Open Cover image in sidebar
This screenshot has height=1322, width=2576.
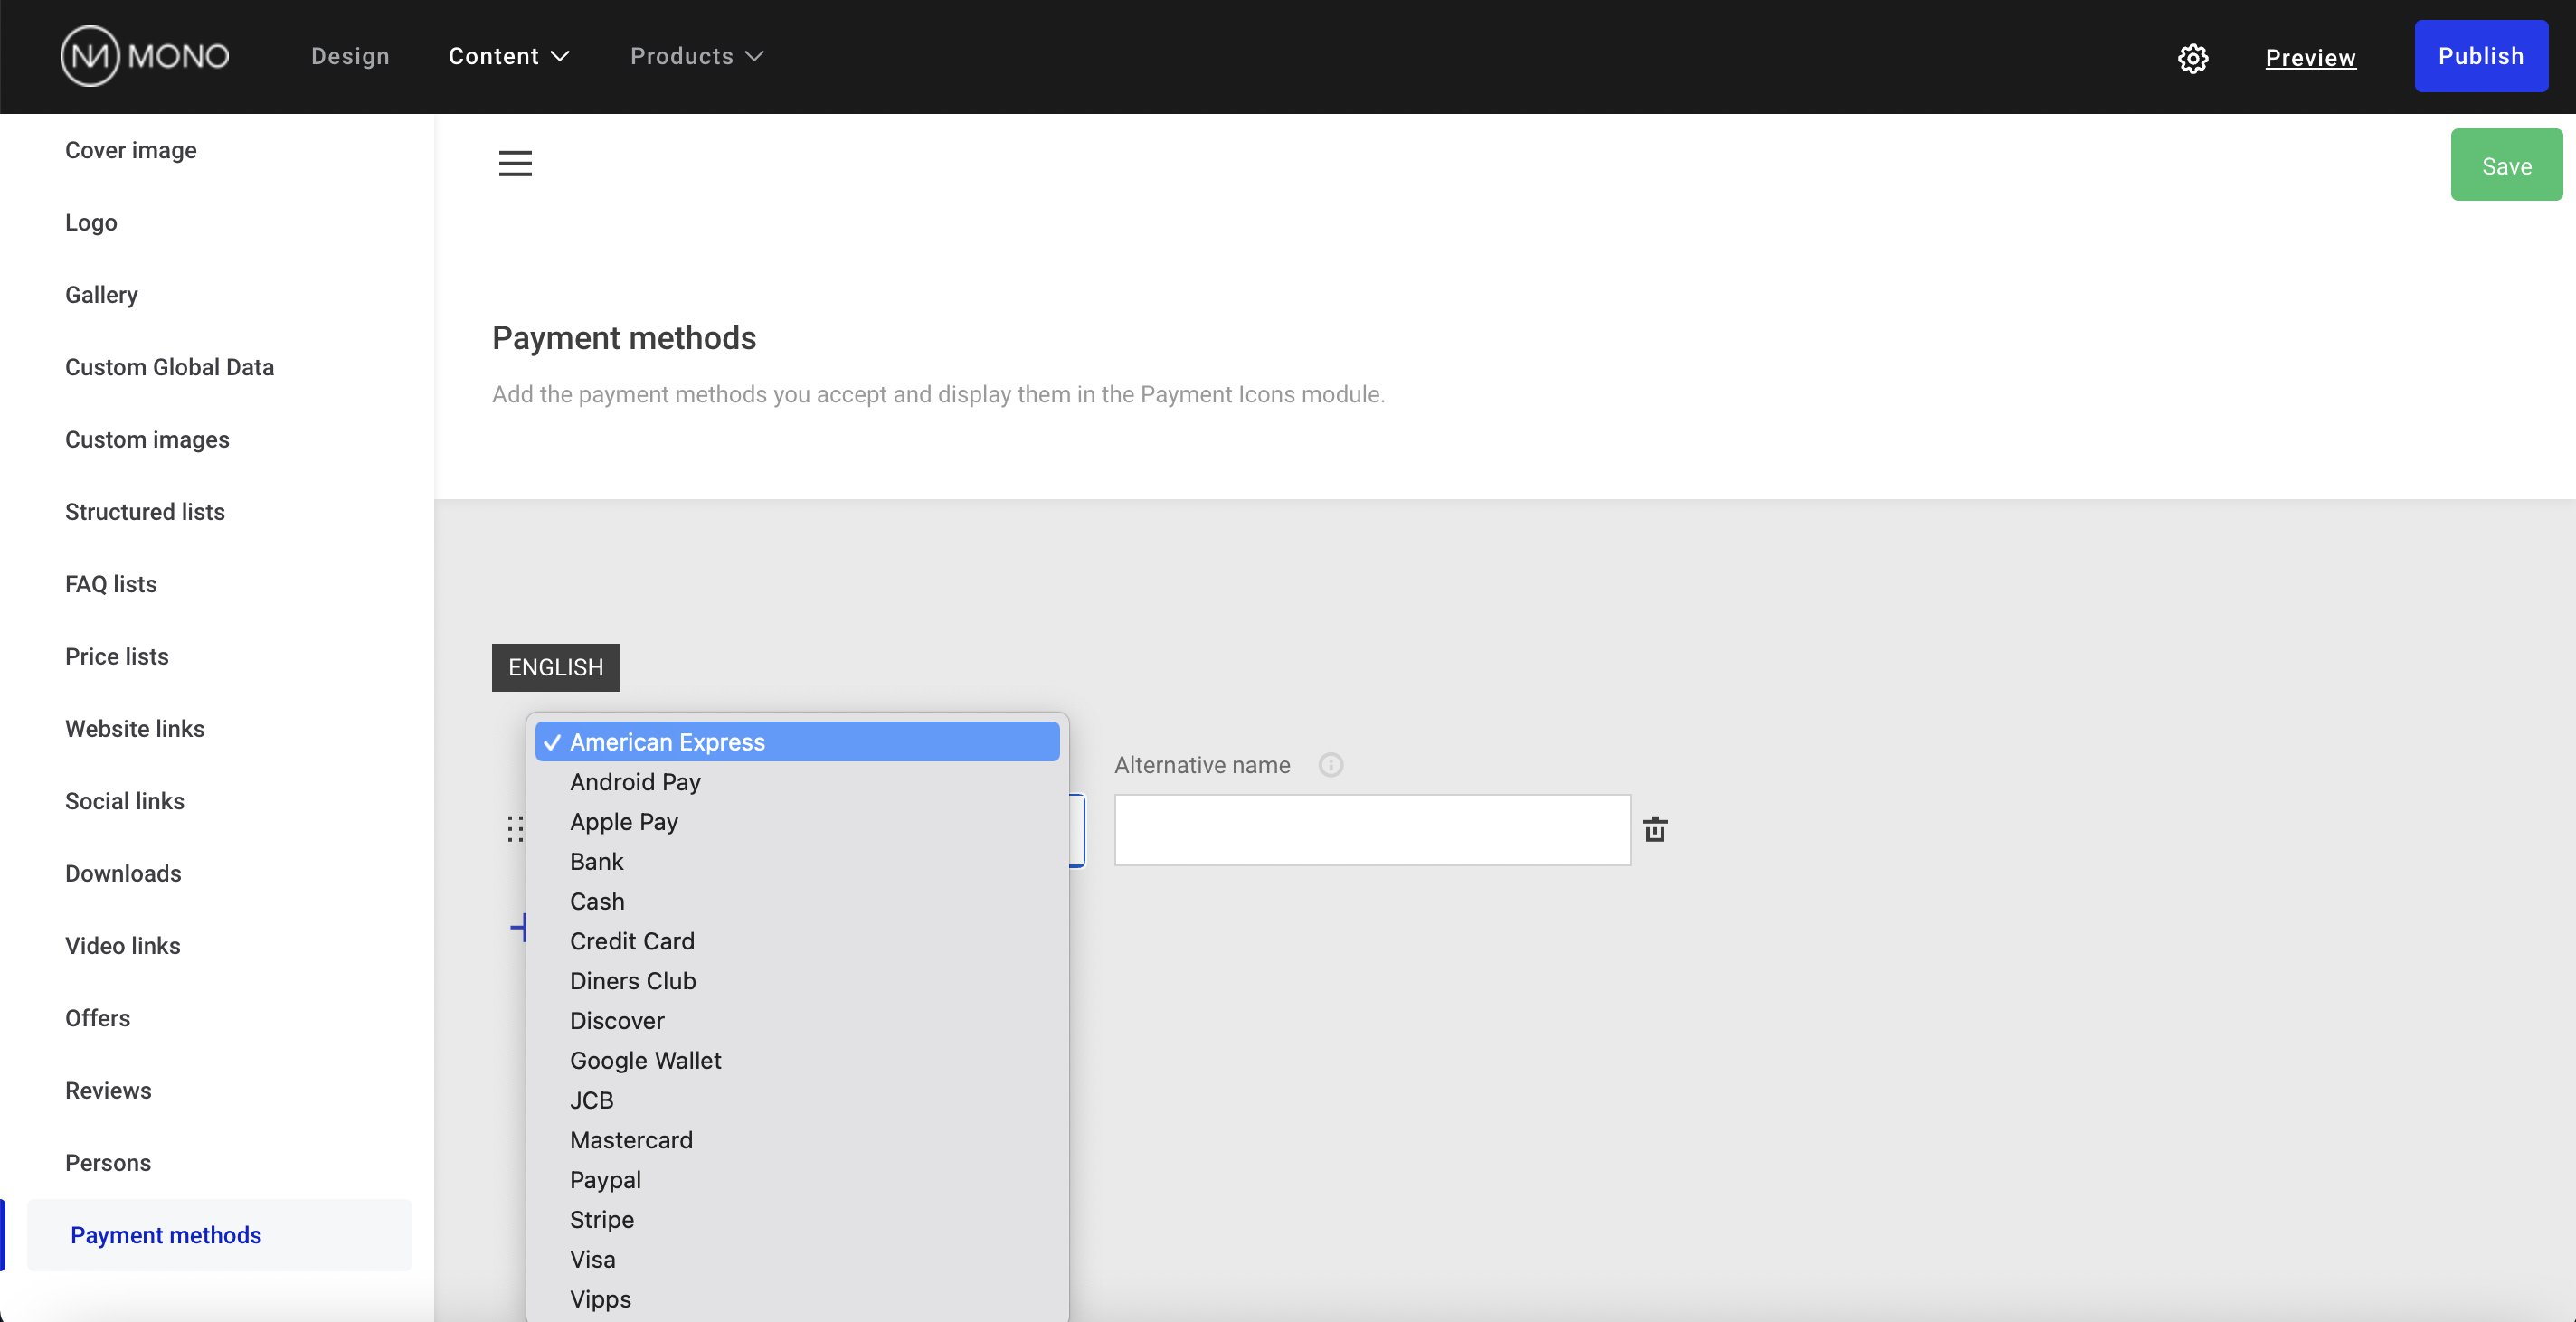tap(131, 150)
